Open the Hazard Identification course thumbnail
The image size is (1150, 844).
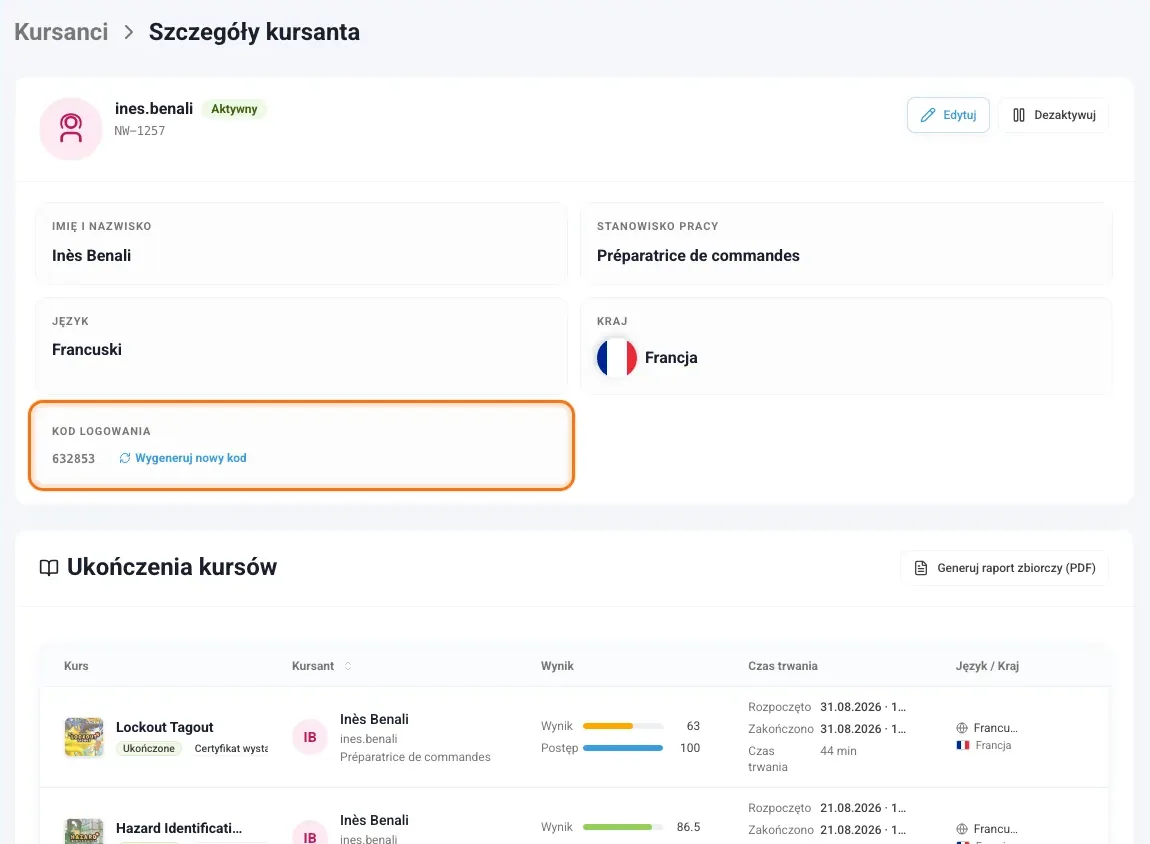coord(84,832)
